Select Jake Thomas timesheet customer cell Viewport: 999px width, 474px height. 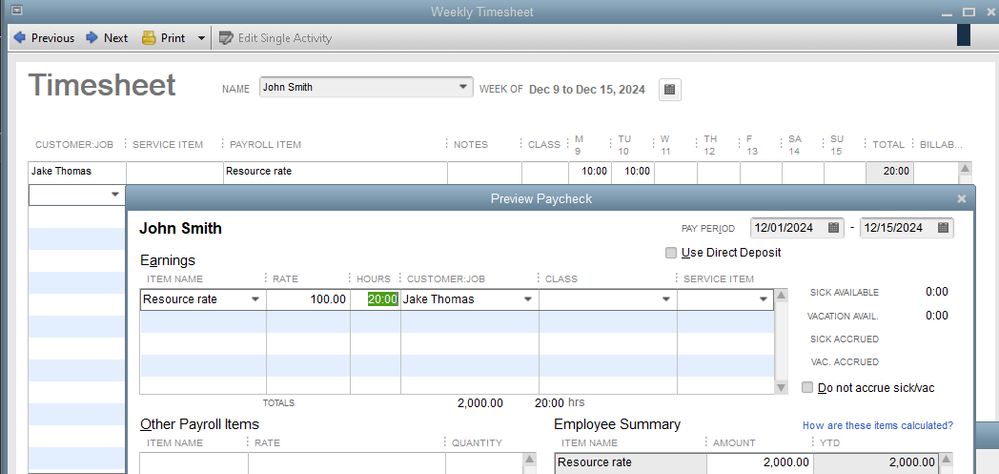77,171
